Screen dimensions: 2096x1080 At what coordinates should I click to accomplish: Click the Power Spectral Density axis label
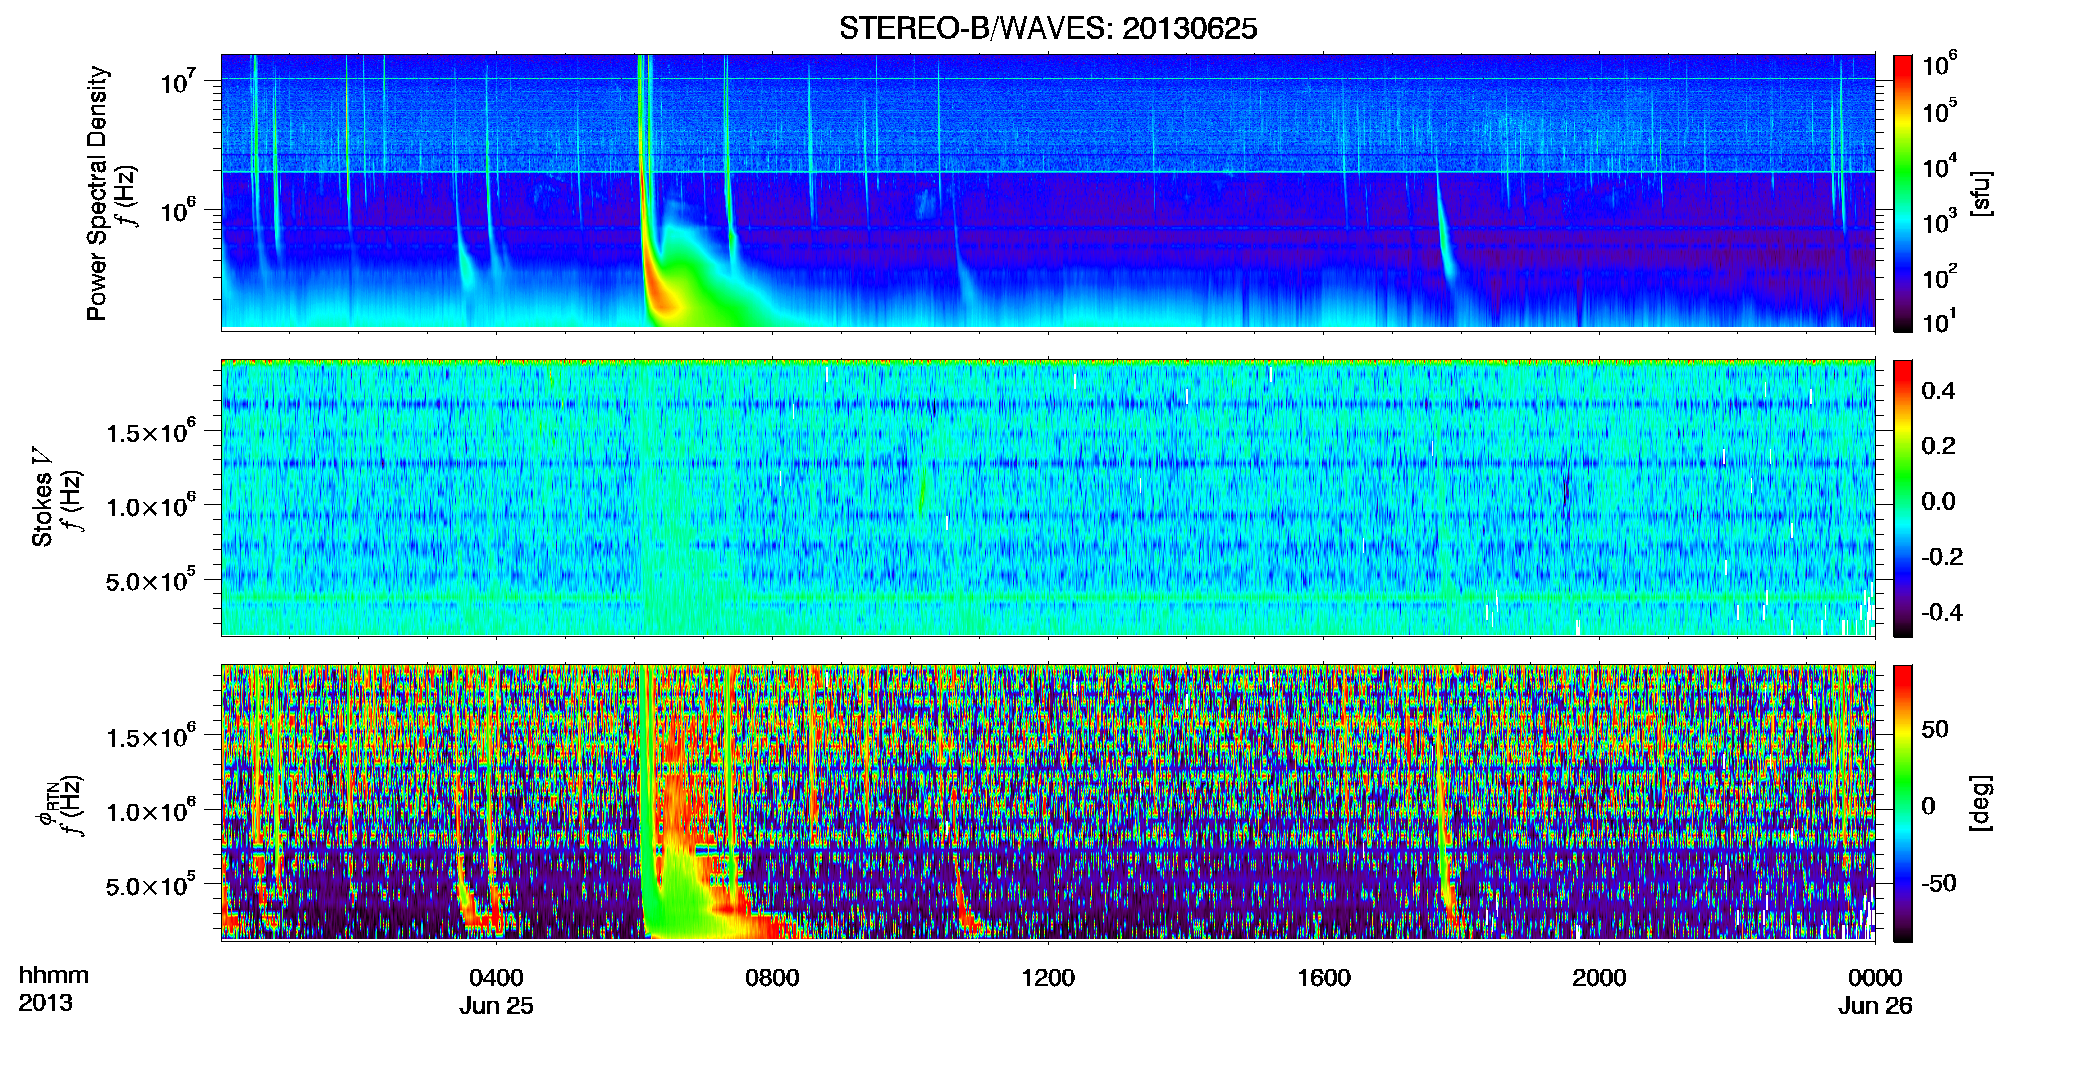click(97, 193)
